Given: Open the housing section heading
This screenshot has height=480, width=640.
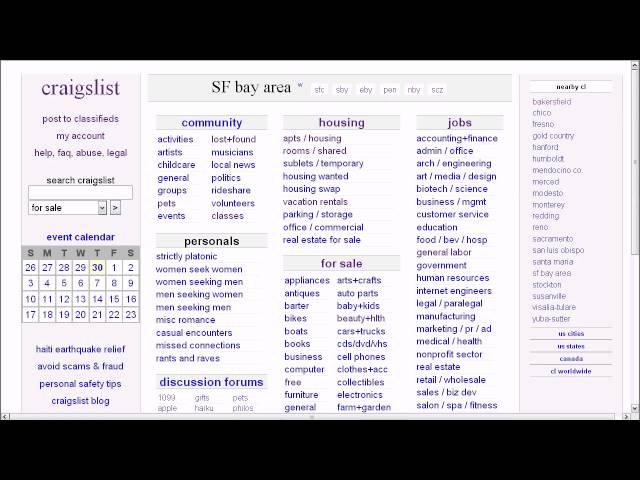Looking at the screenshot, I should 342,122.
